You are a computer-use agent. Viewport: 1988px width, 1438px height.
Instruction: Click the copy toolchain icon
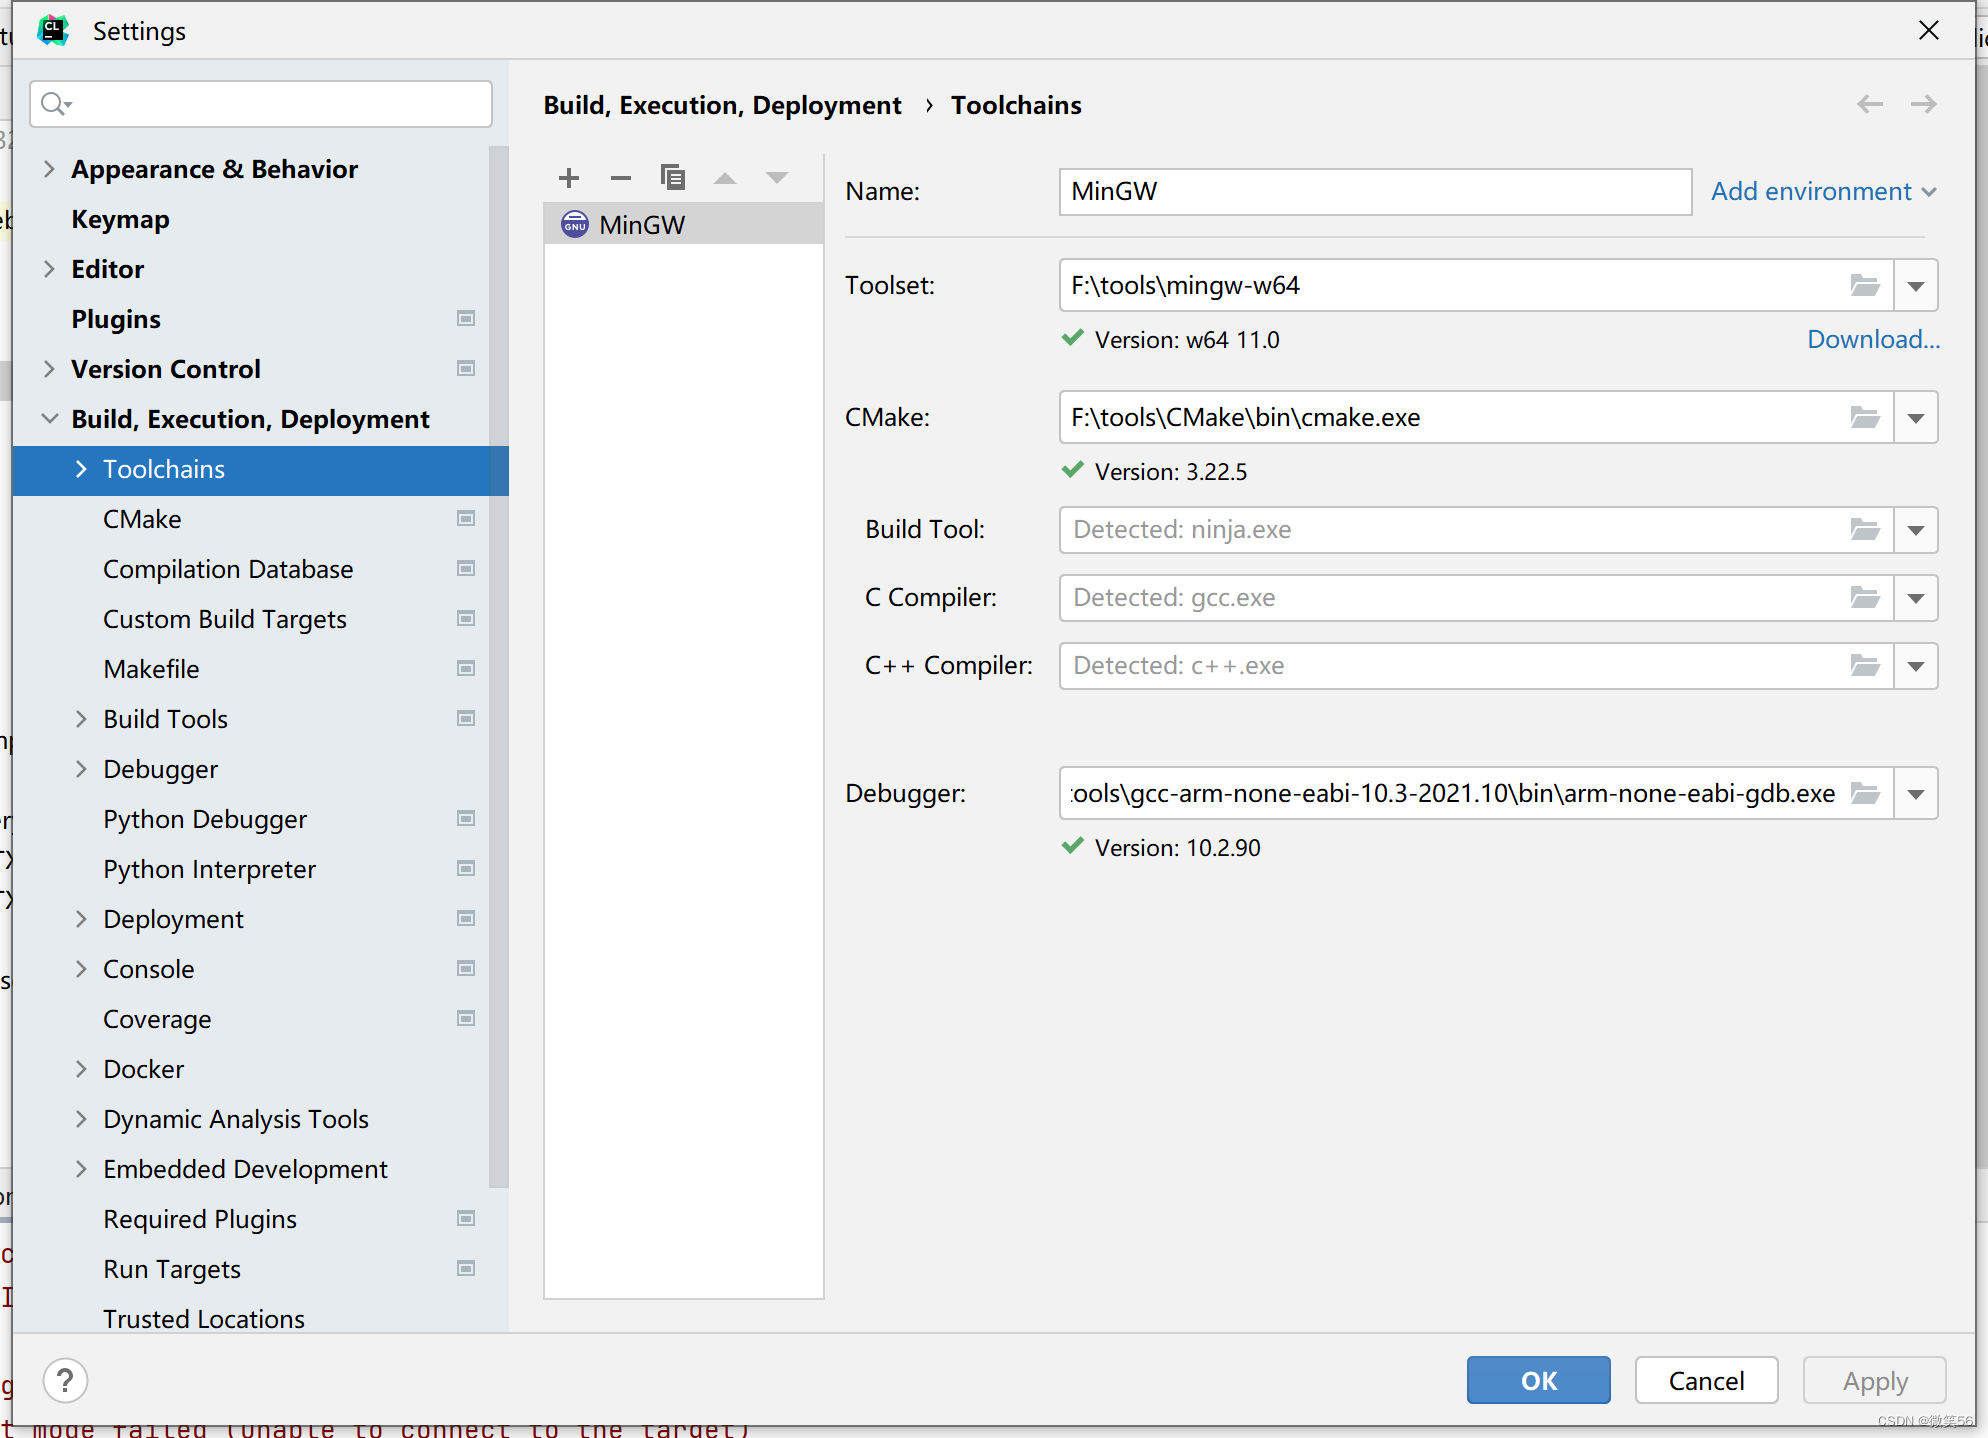[673, 178]
